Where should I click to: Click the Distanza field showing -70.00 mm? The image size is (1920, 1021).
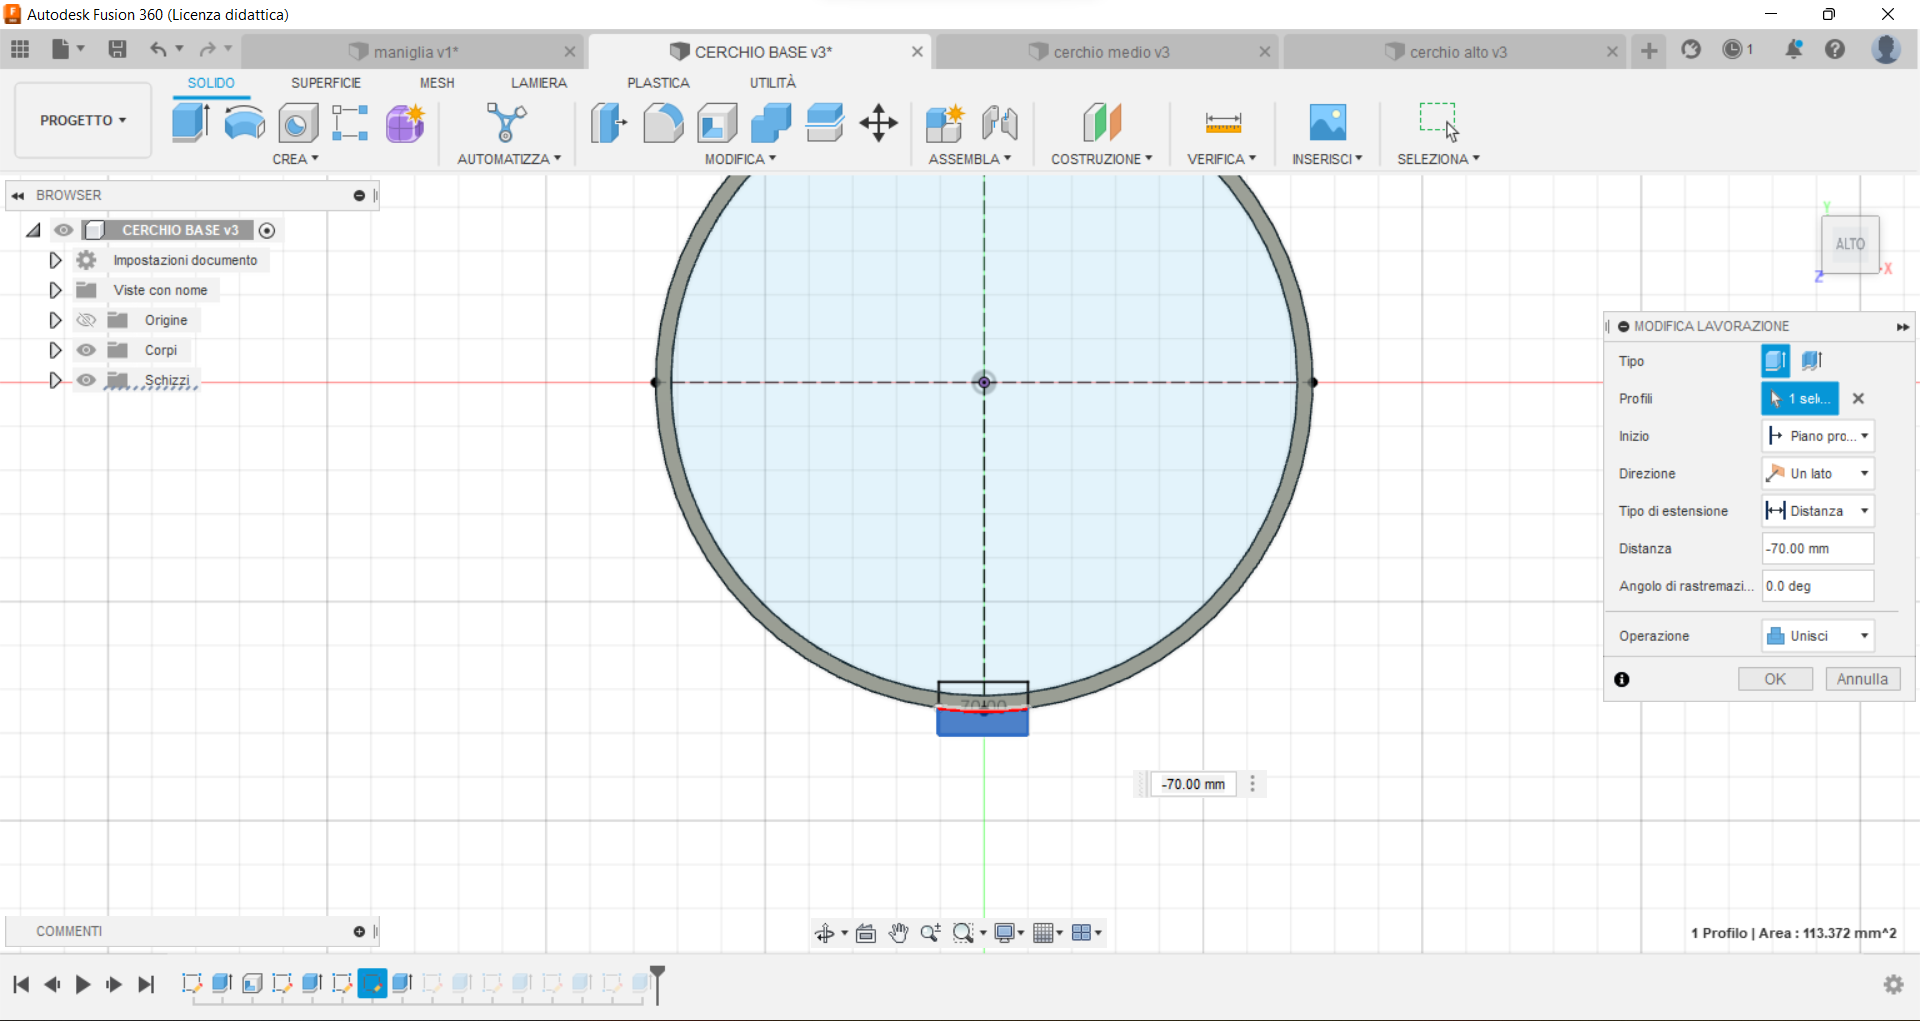pyautogui.click(x=1816, y=548)
